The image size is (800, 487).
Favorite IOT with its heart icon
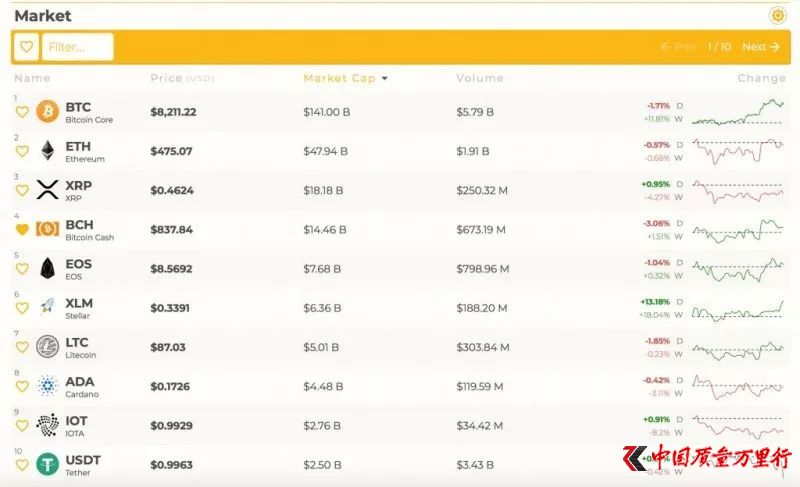[22, 426]
